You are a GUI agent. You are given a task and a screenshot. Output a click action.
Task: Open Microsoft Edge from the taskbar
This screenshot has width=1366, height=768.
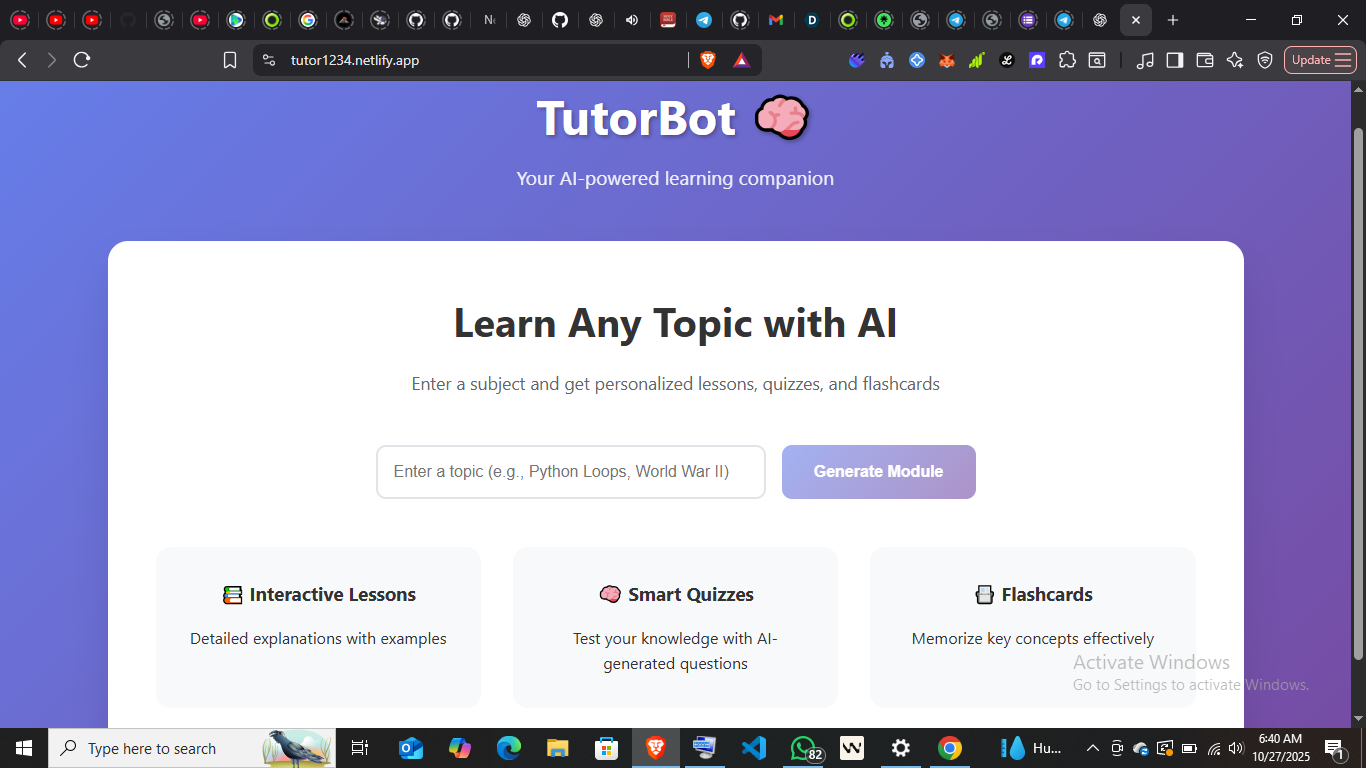tap(509, 748)
